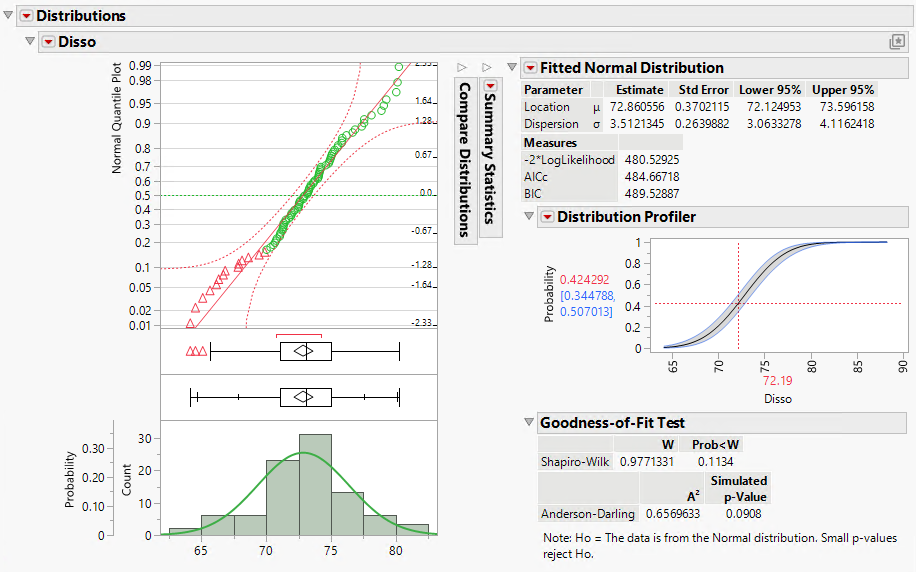Viewport: 916px width, 572px height.
Task: Click the Estimate column header
Action: click(x=640, y=90)
